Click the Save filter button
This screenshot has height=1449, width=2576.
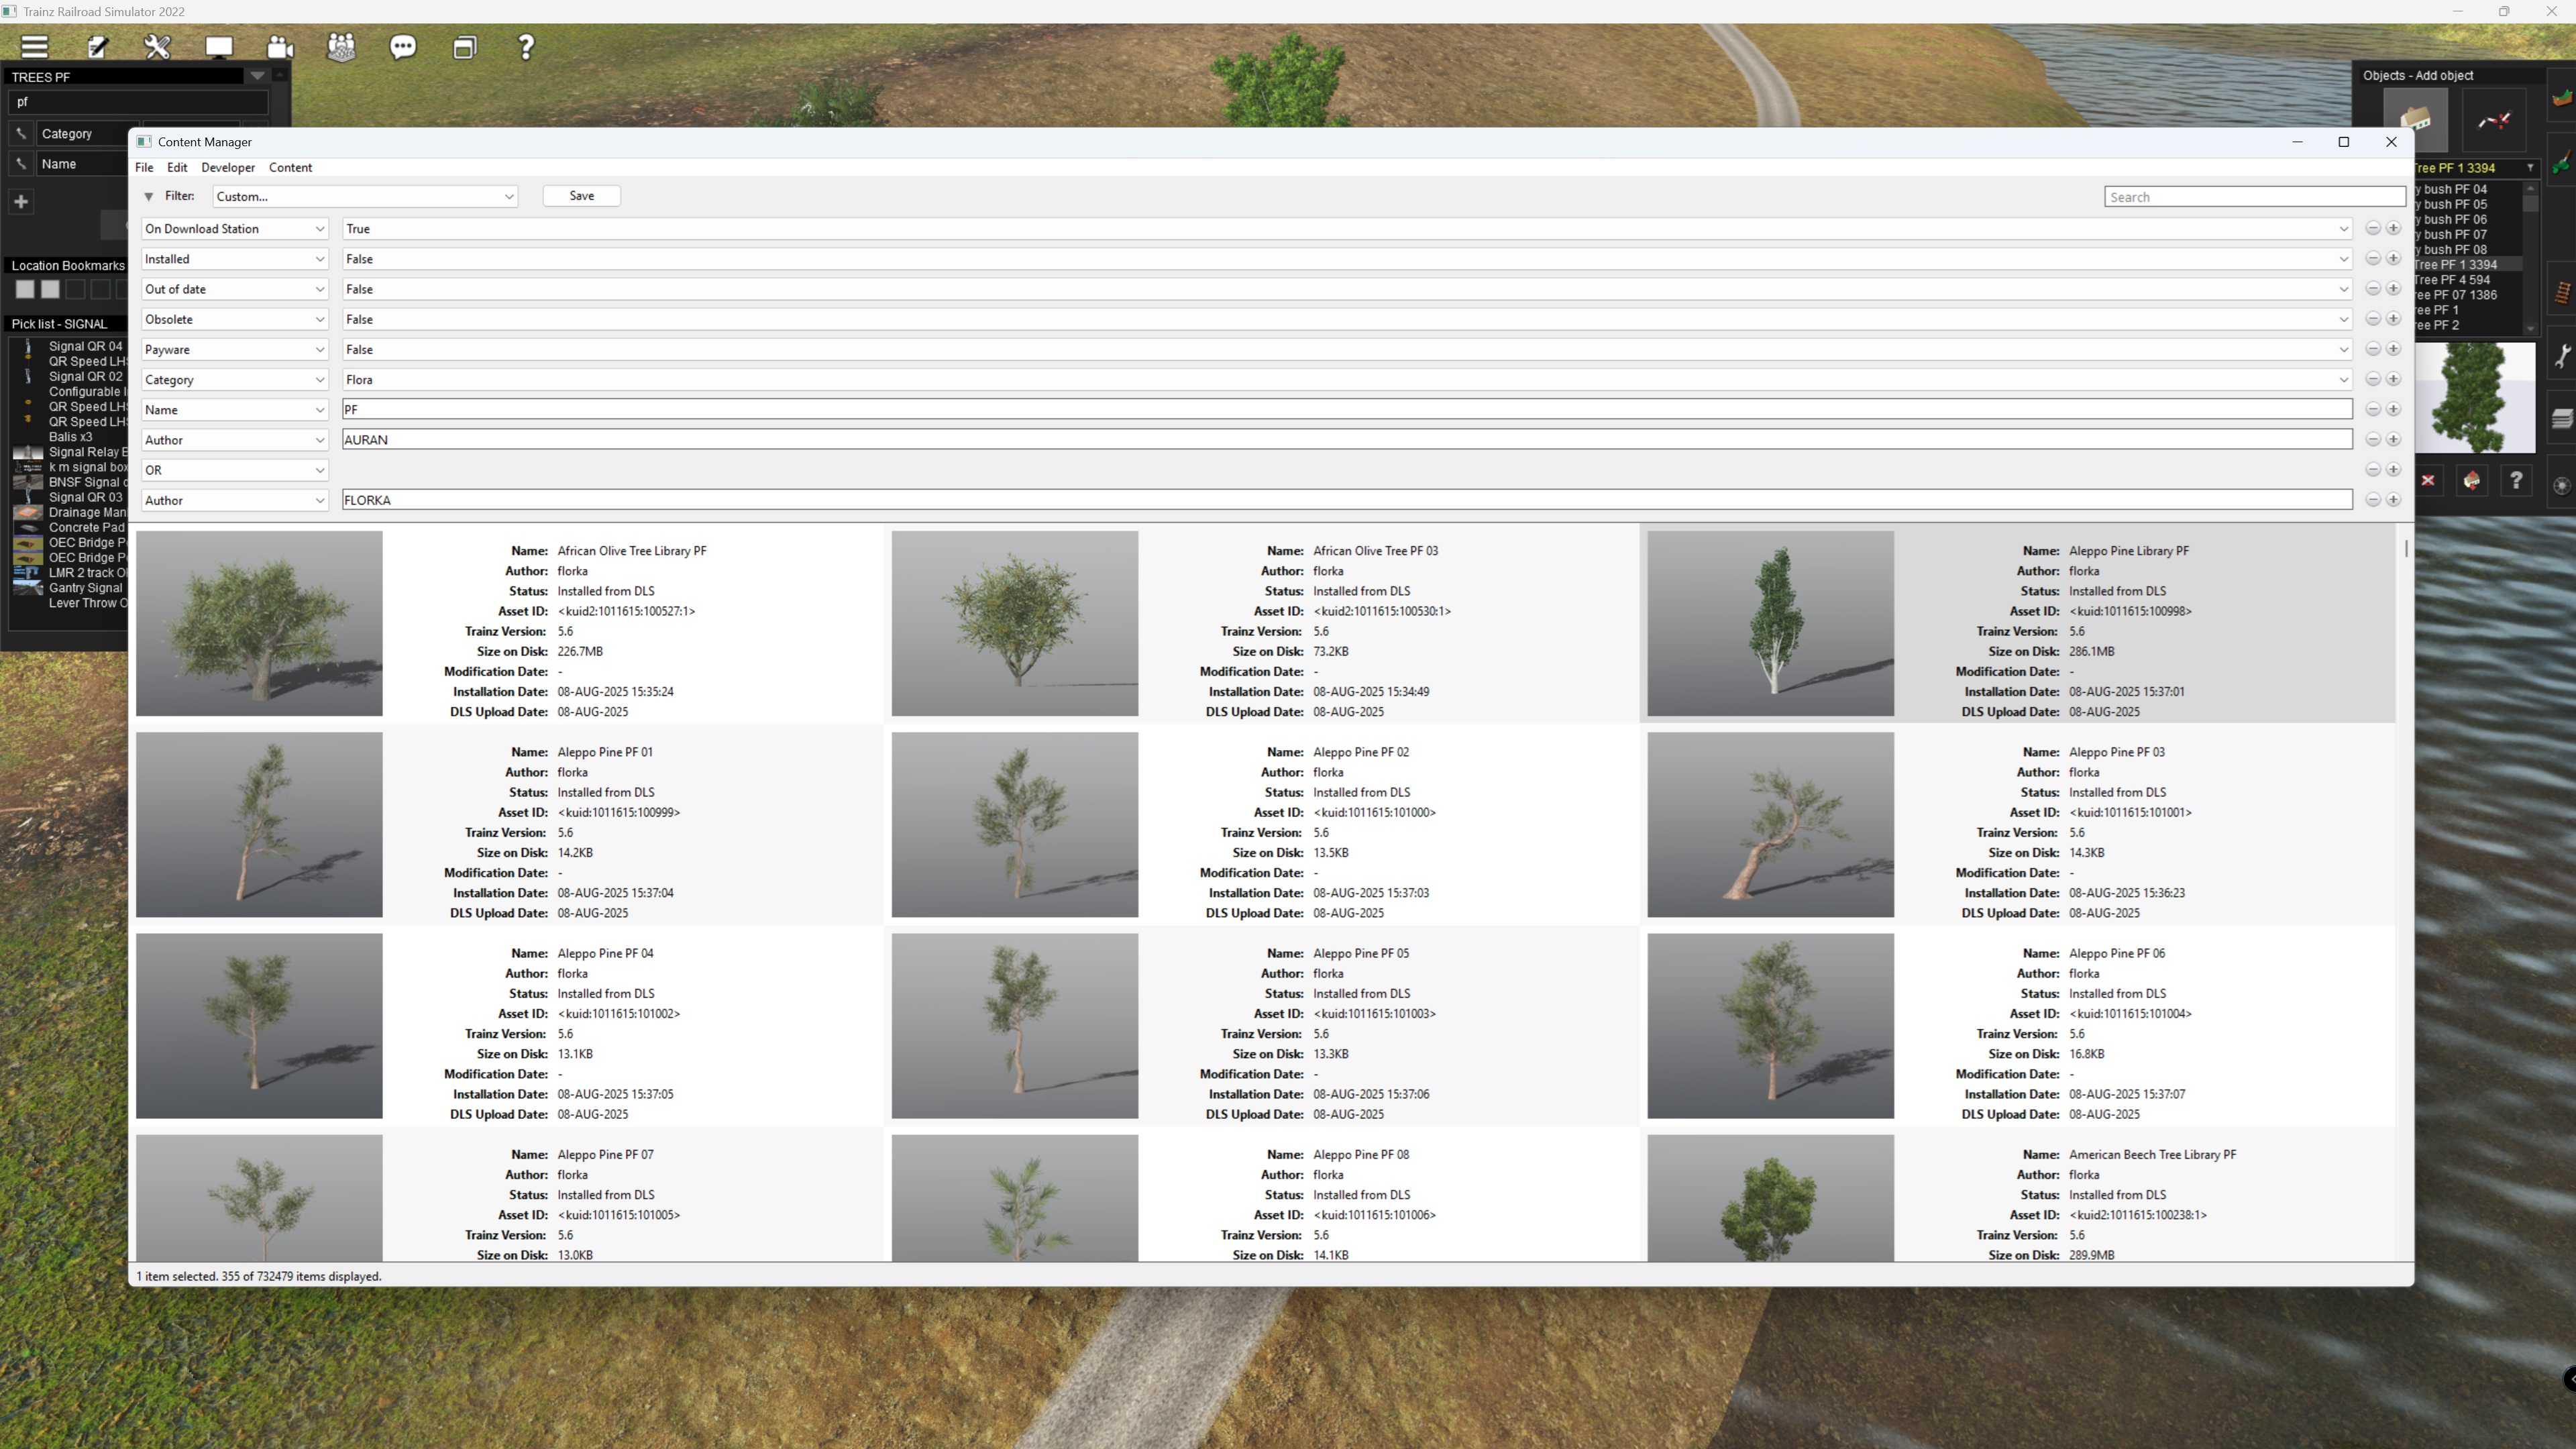(x=582, y=196)
